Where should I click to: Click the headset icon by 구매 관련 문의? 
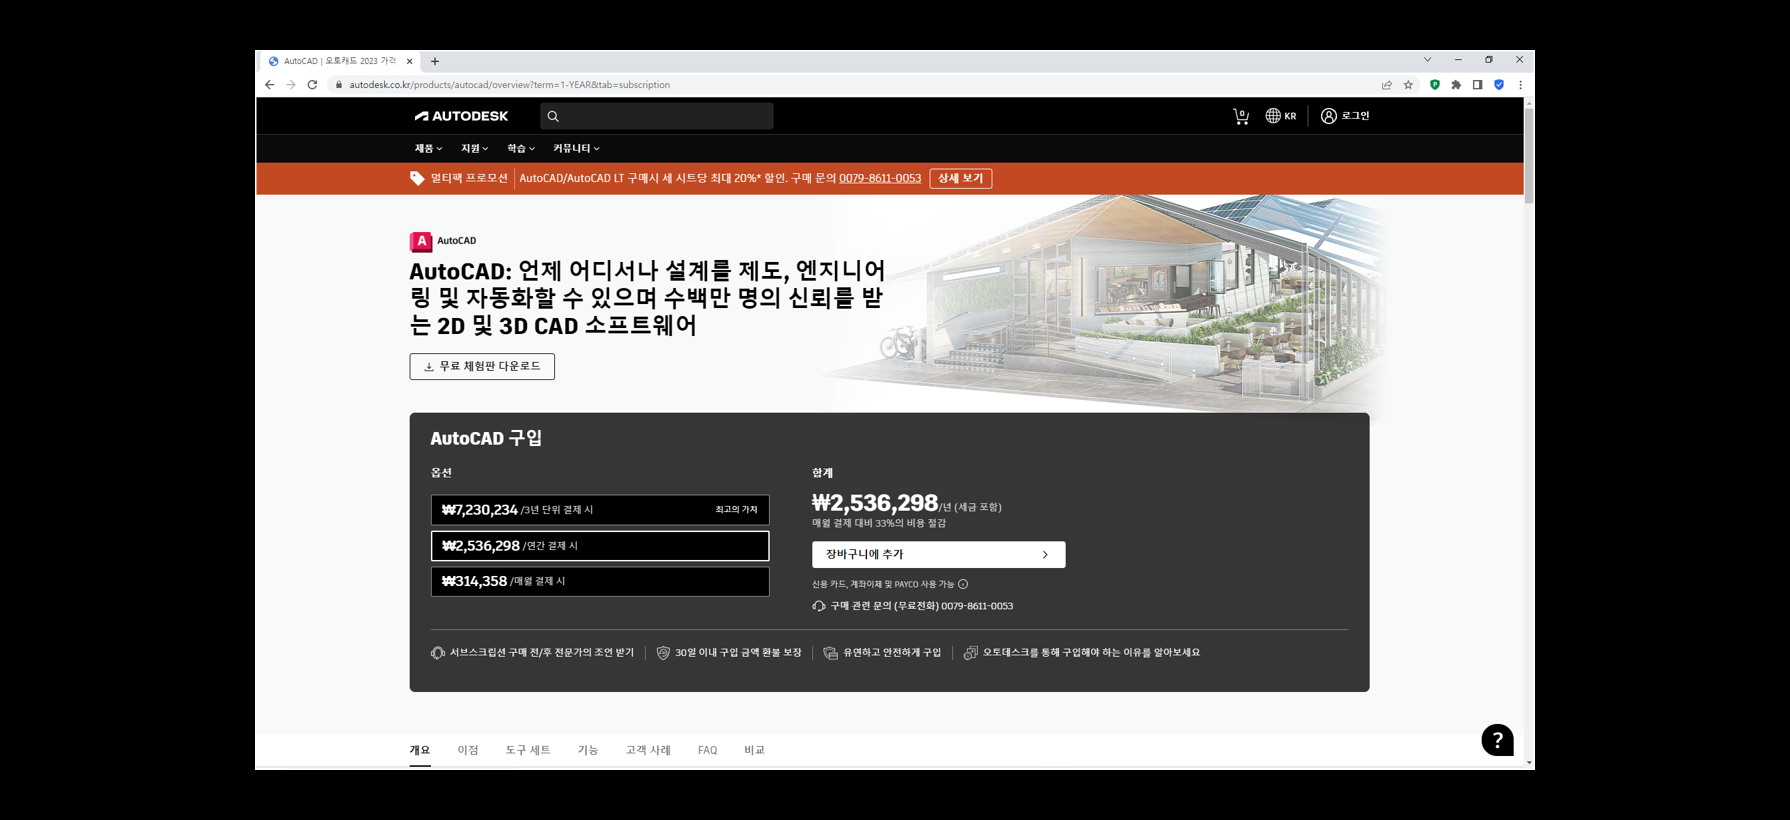819,606
